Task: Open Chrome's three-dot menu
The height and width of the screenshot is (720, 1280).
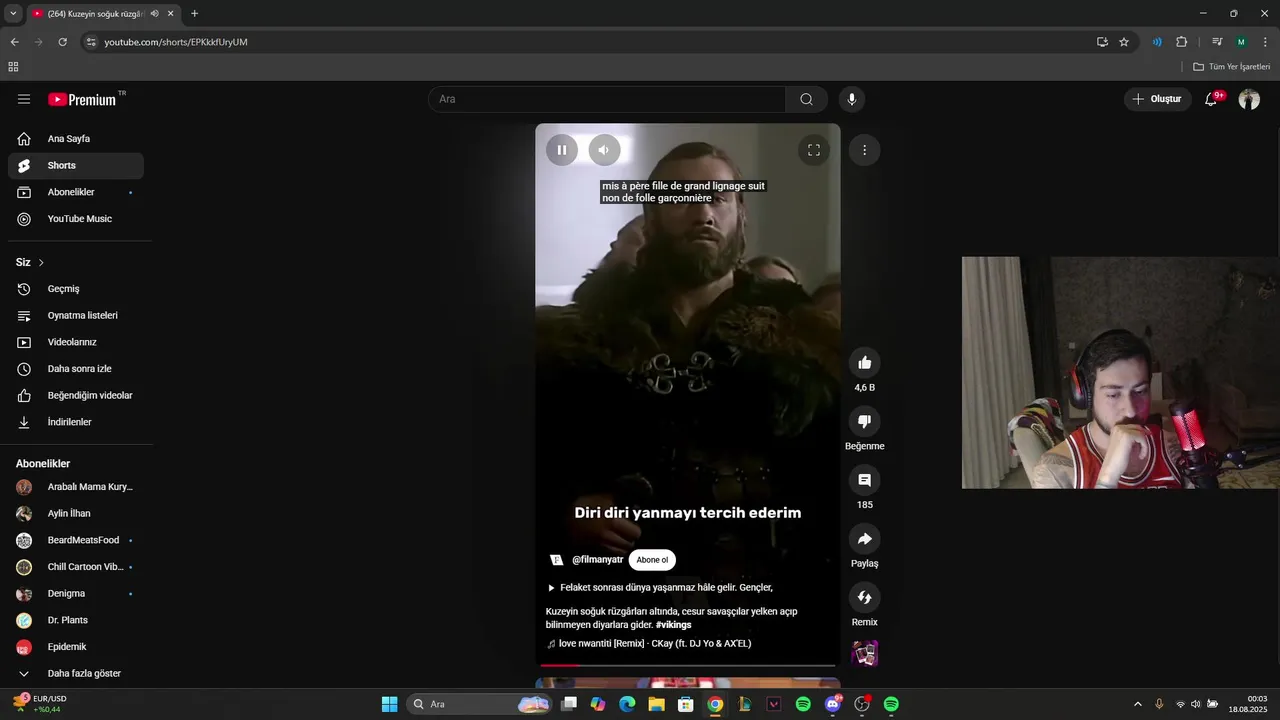Action: point(1265,42)
